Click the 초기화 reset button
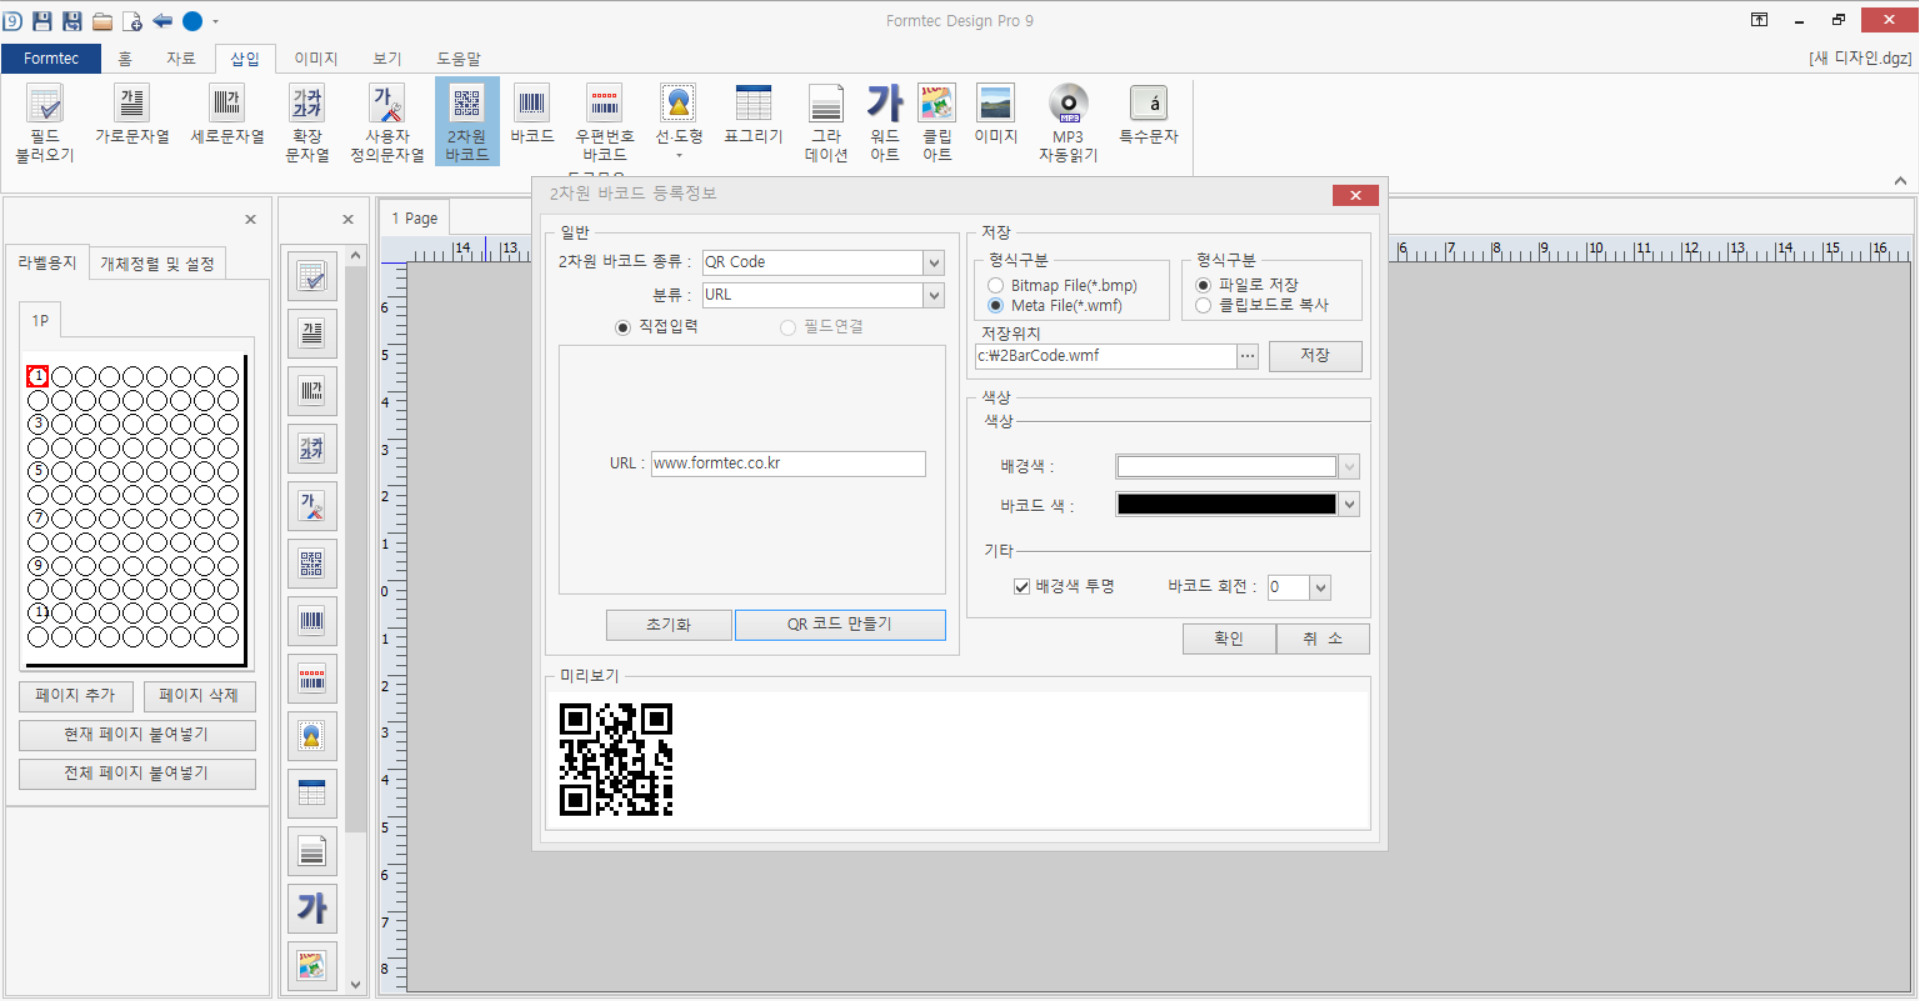The height and width of the screenshot is (1001, 1919). pos(668,624)
